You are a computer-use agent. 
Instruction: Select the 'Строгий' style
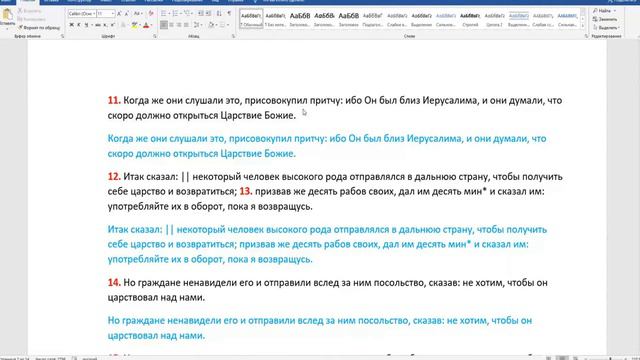coord(470,19)
